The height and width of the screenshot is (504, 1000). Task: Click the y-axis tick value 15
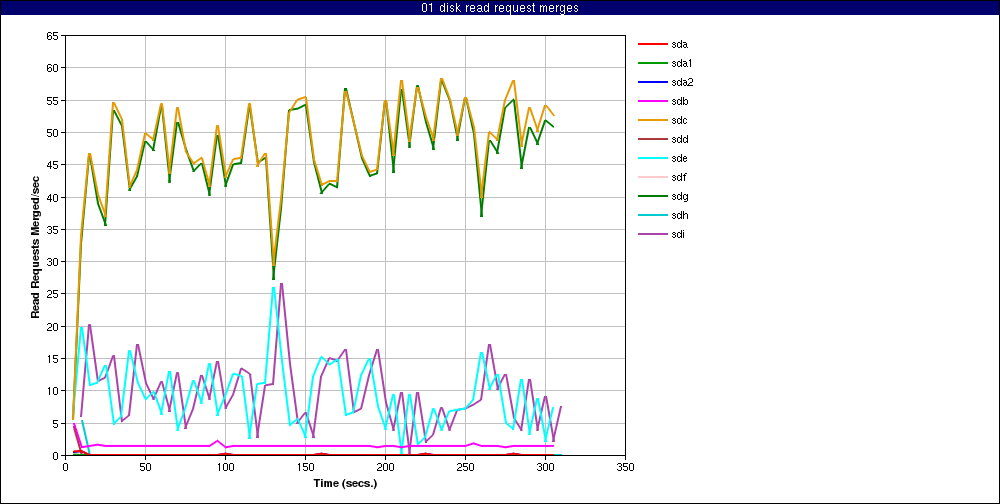pyautogui.click(x=53, y=359)
